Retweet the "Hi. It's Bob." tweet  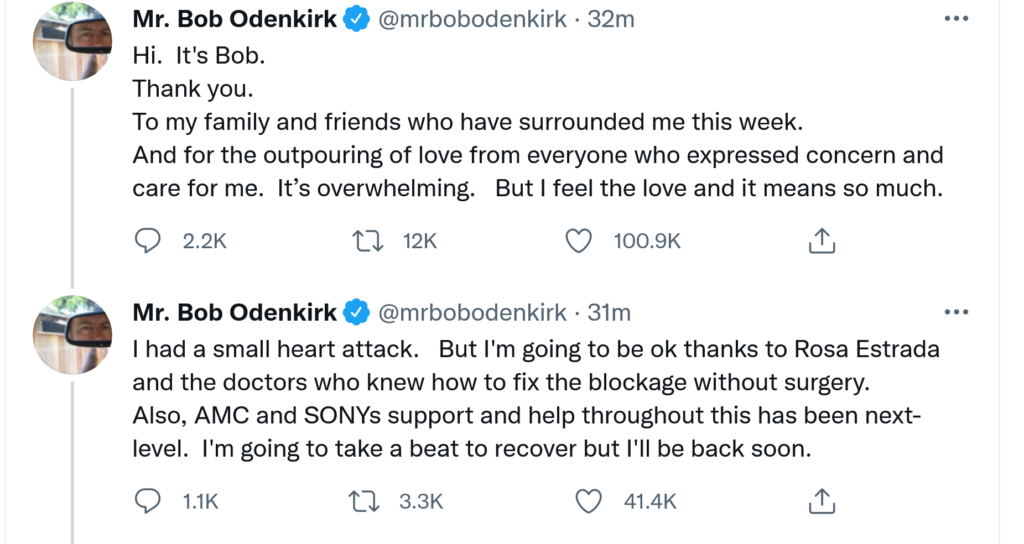pos(368,241)
